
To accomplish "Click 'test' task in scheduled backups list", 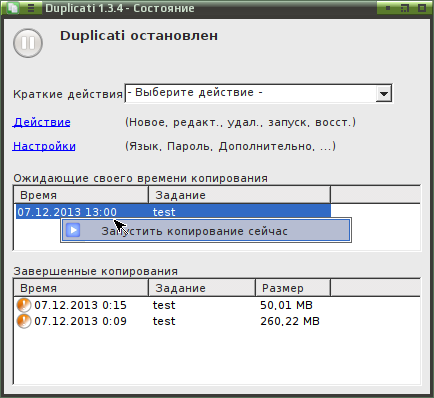I will pyautogui.click(x=164, y=212).
